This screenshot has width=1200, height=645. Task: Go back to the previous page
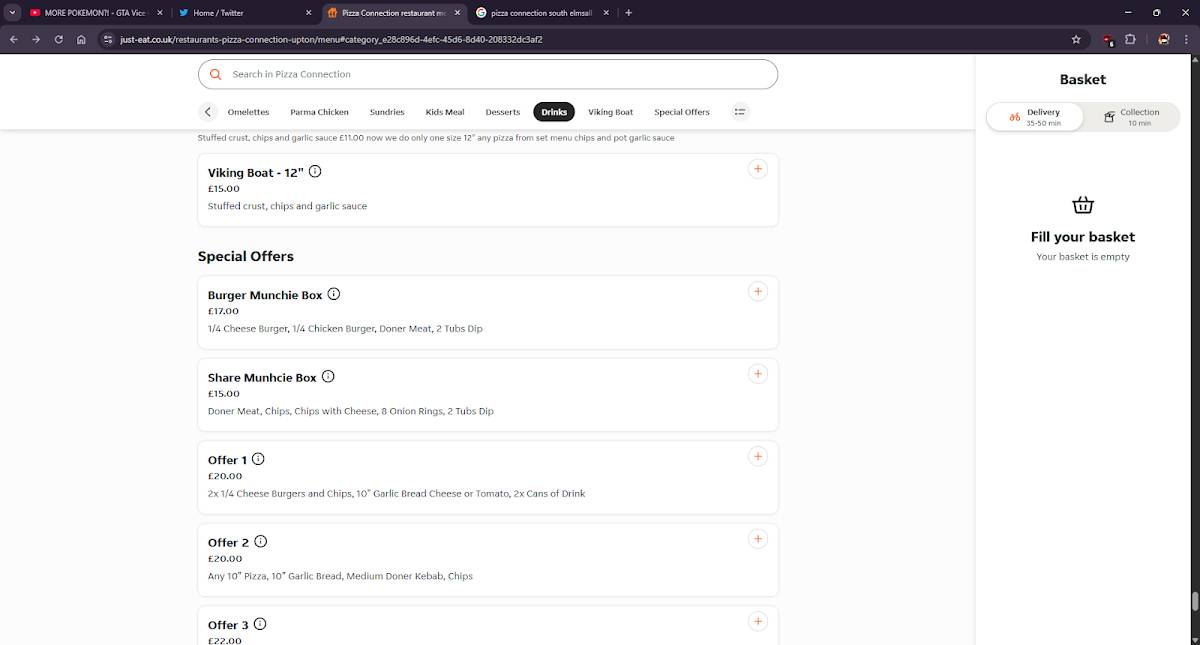point(14,40)
